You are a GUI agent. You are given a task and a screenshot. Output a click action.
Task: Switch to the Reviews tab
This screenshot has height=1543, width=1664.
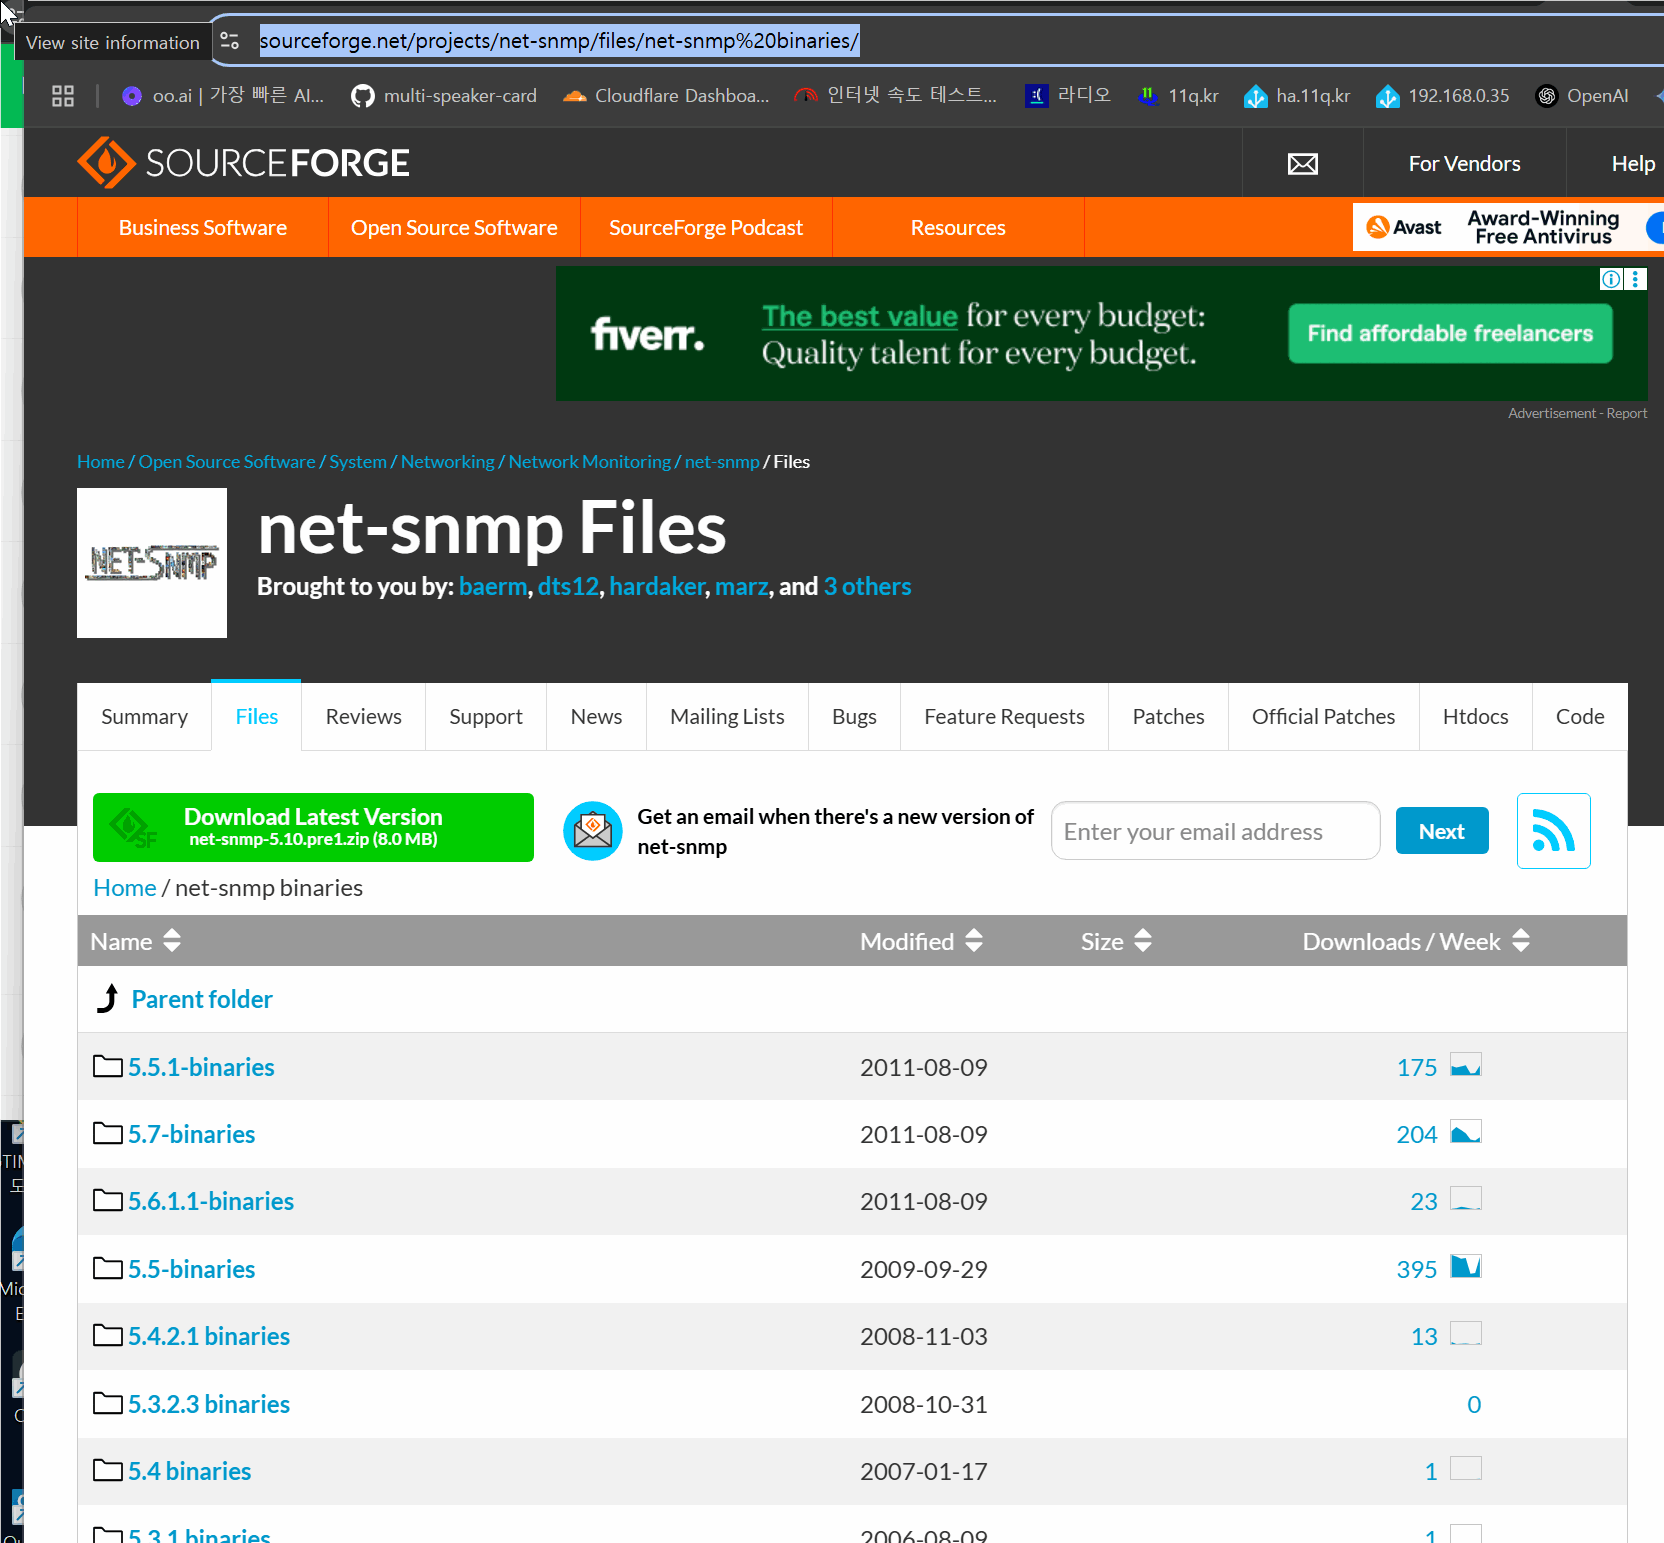pos(363,716)
